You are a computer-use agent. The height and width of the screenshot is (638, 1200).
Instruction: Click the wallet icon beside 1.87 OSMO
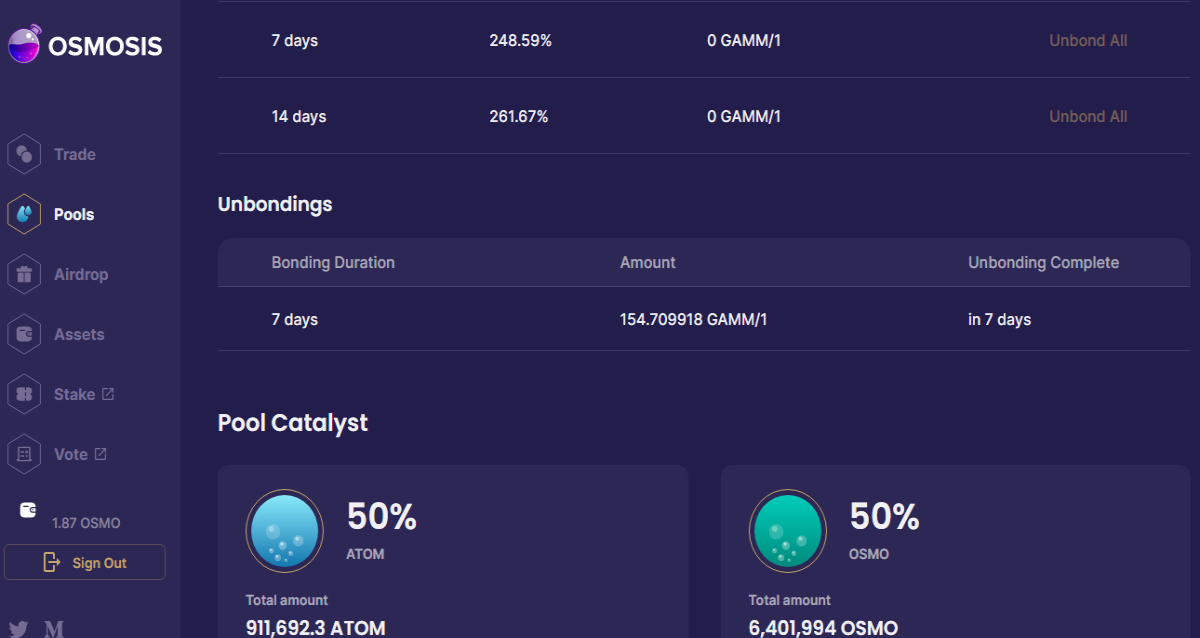point(28,510)
